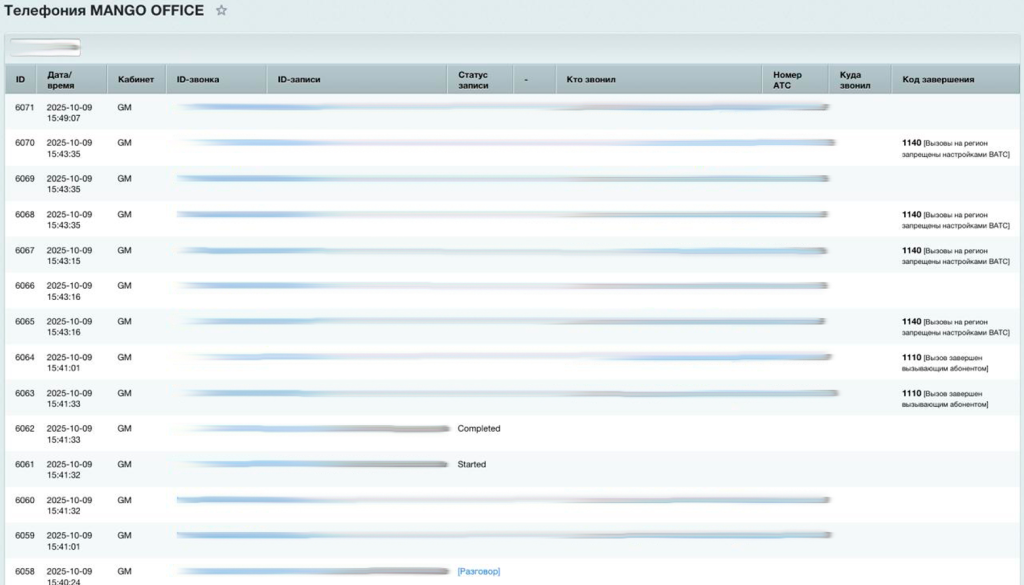Click the Completed status in row 6062
Viewport: 1024px width, 585px height.
(x=479, y=429)
